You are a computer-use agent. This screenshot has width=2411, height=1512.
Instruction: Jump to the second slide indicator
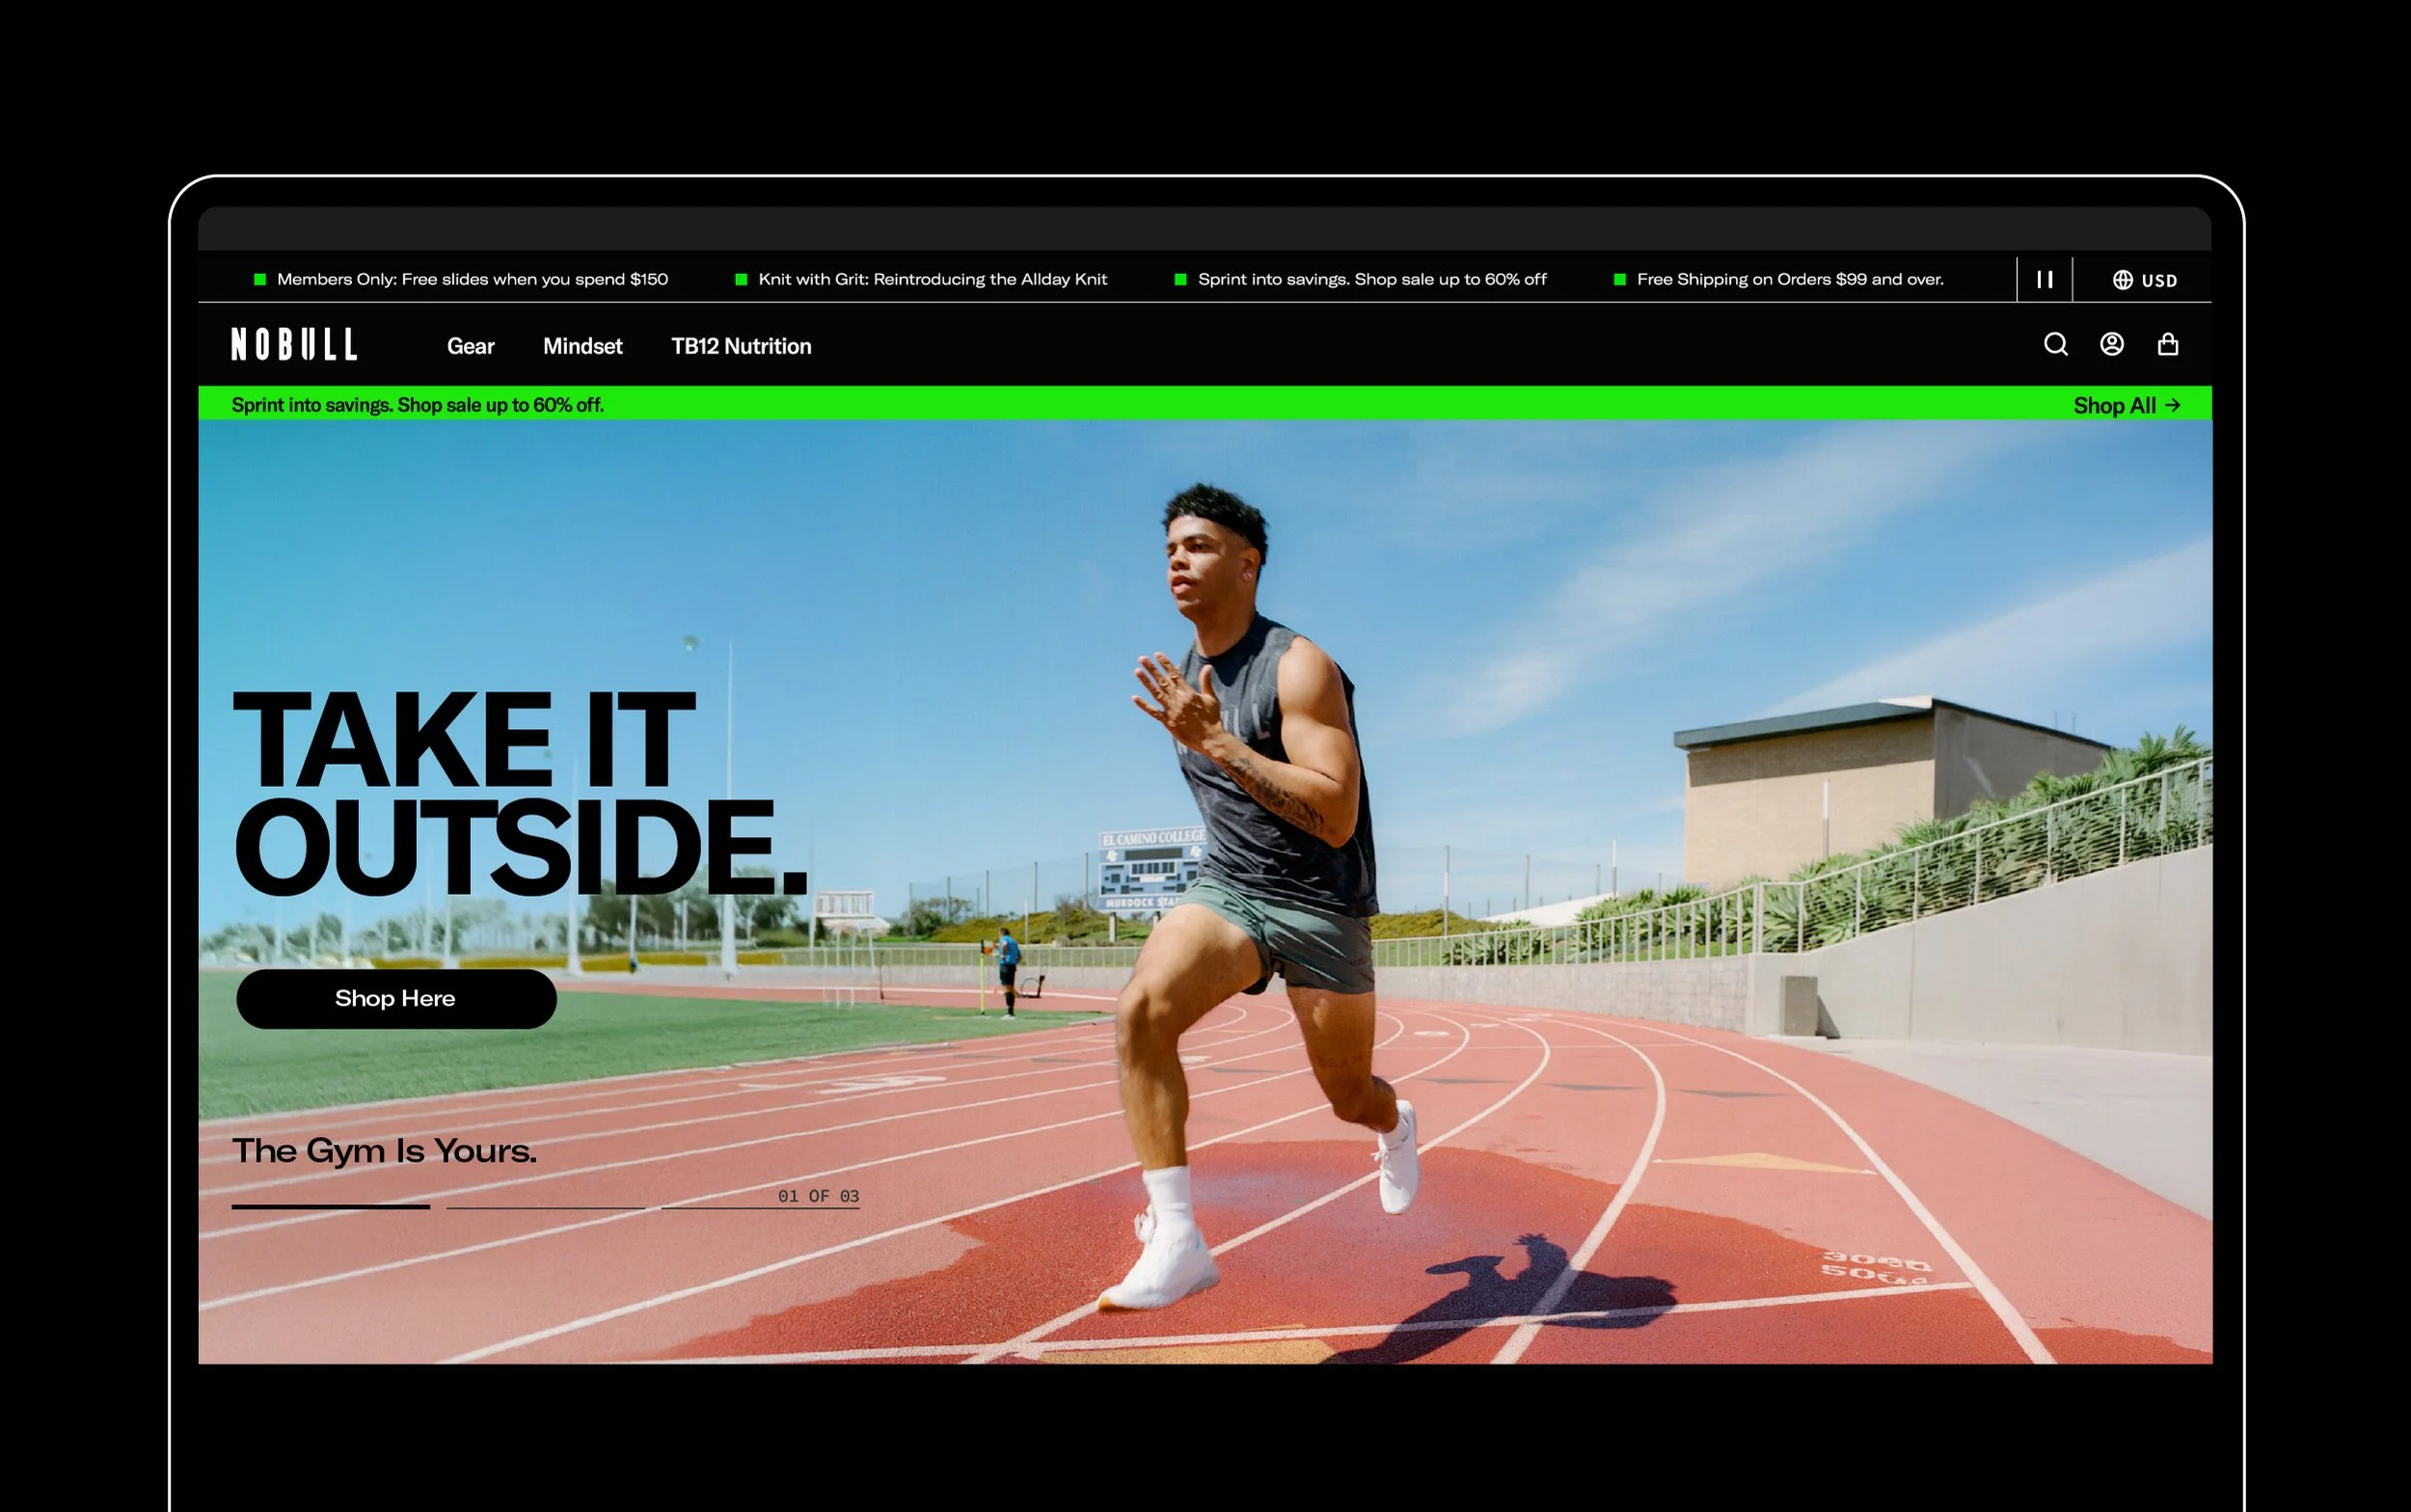point(545,1206)
